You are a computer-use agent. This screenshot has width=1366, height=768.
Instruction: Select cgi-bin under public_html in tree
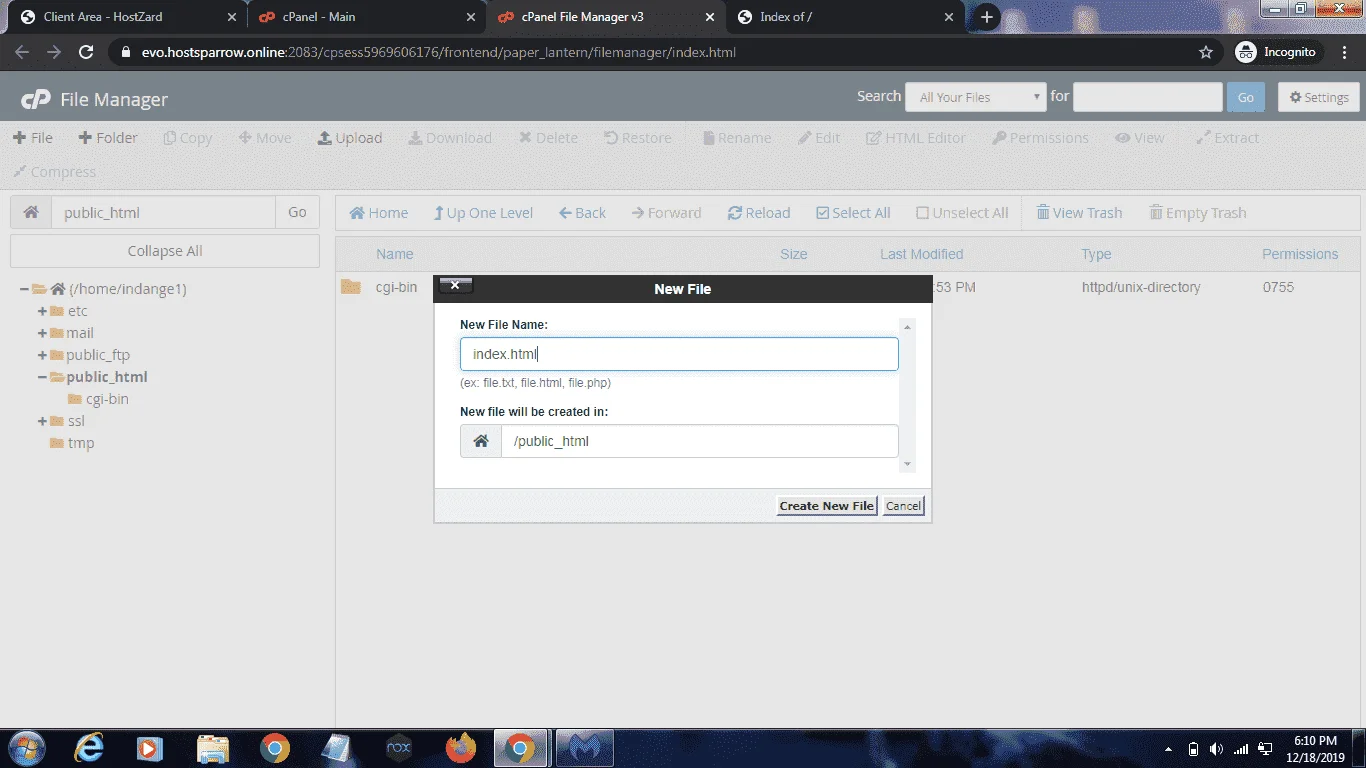coord(107,399)
